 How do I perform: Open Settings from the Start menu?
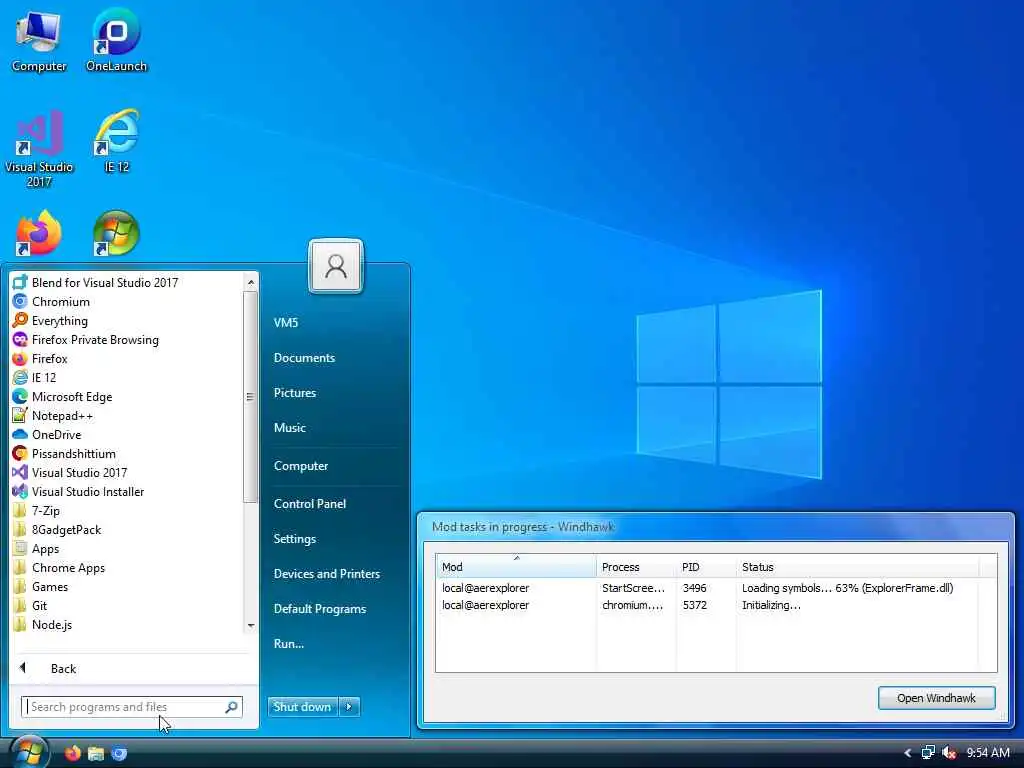(295, 539)
